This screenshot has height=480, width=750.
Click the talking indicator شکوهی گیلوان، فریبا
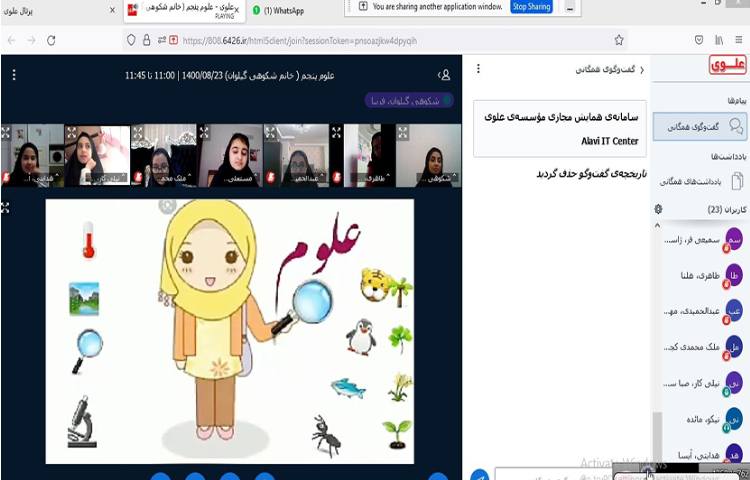[409, 100]
